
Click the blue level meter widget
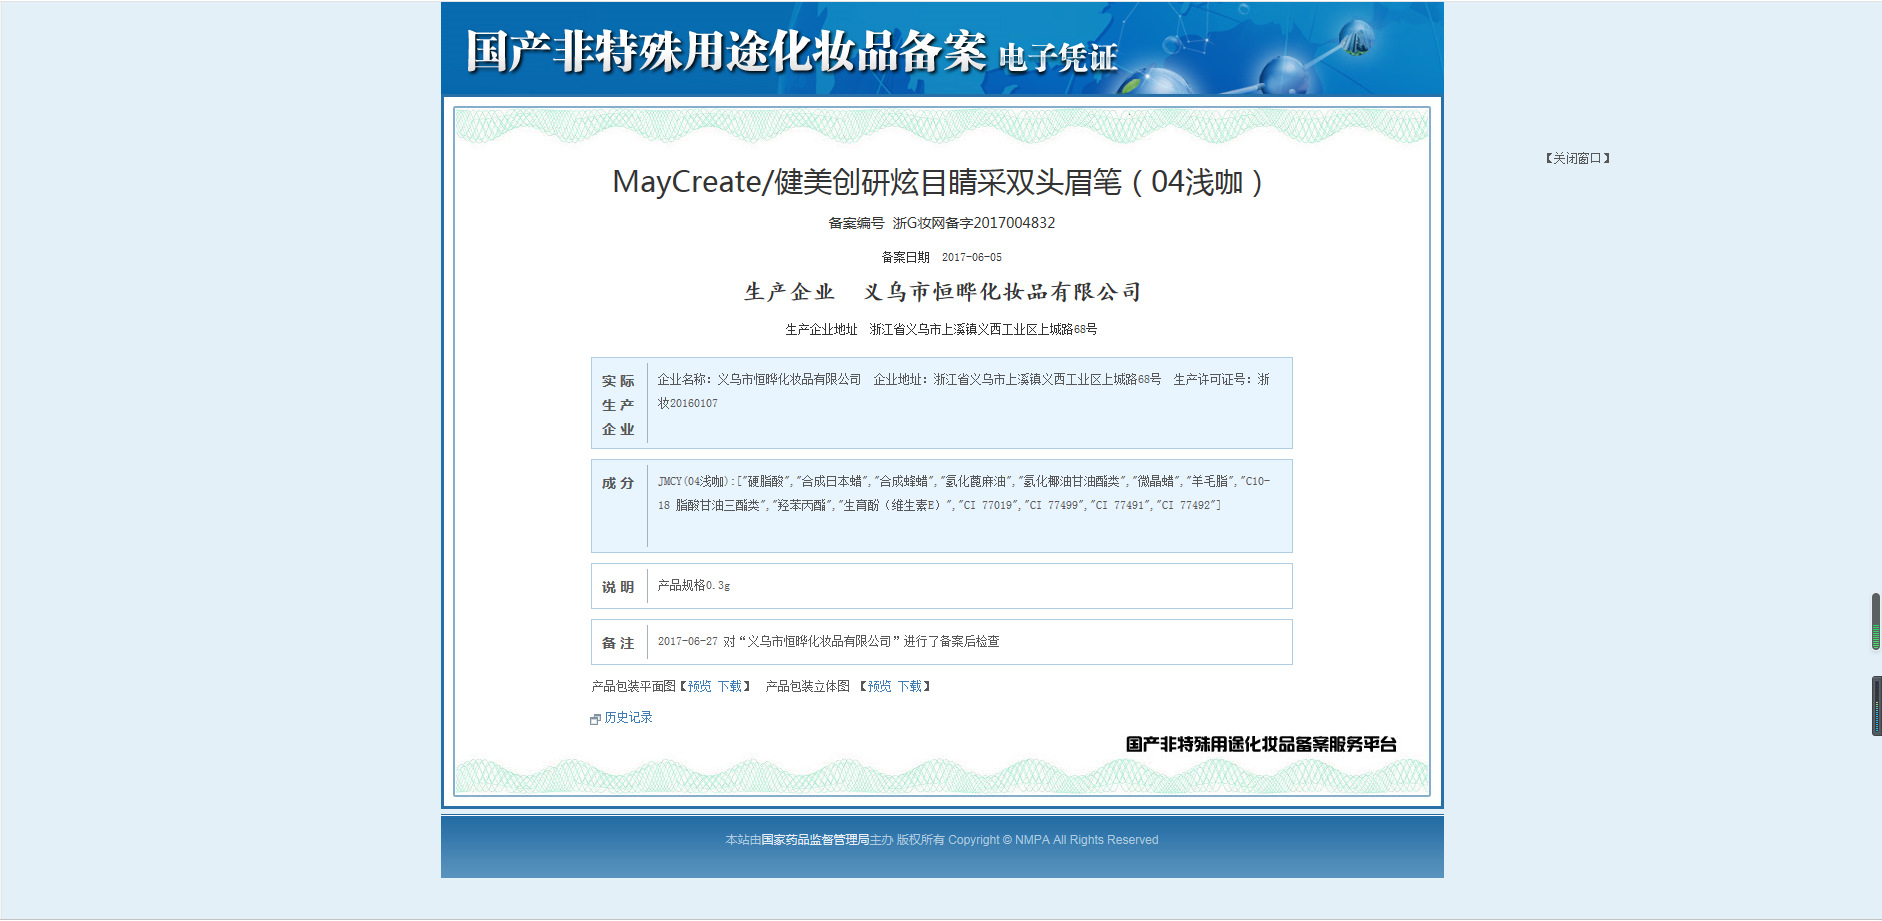(1876, 706)
